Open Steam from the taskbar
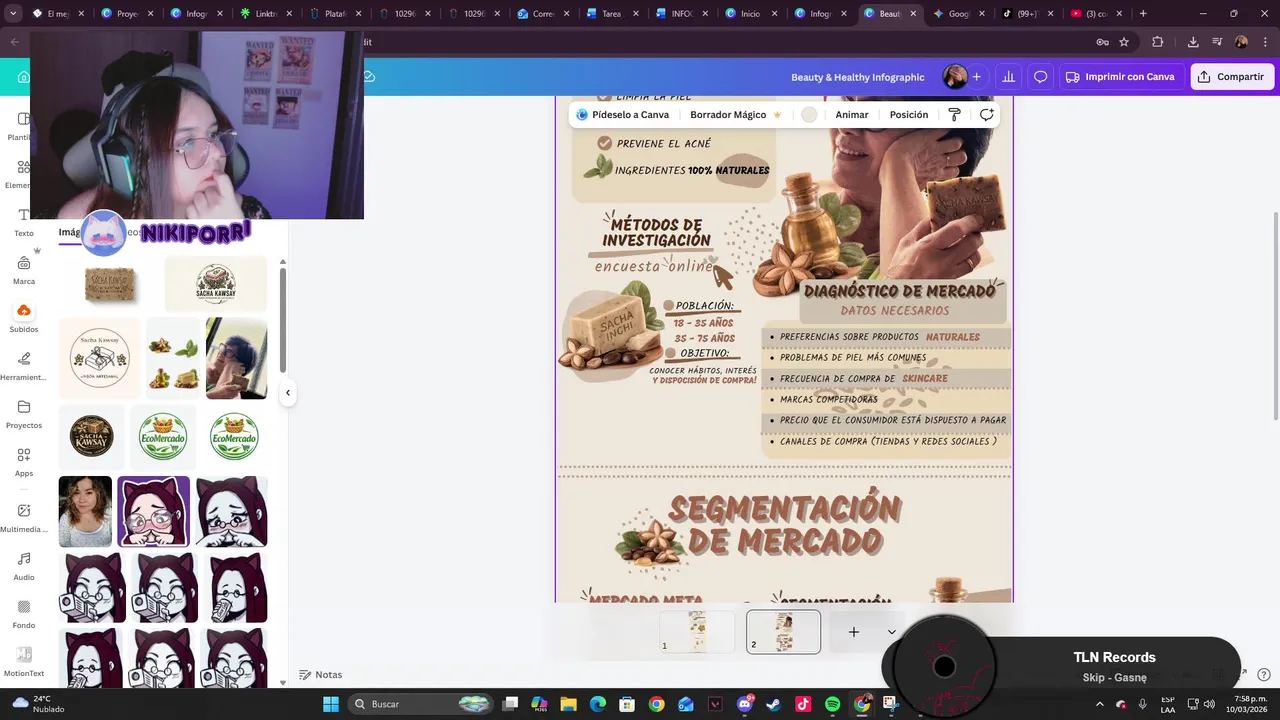Screen dimensions: 1280x720 pyautogui.click(x=774, y=704)
